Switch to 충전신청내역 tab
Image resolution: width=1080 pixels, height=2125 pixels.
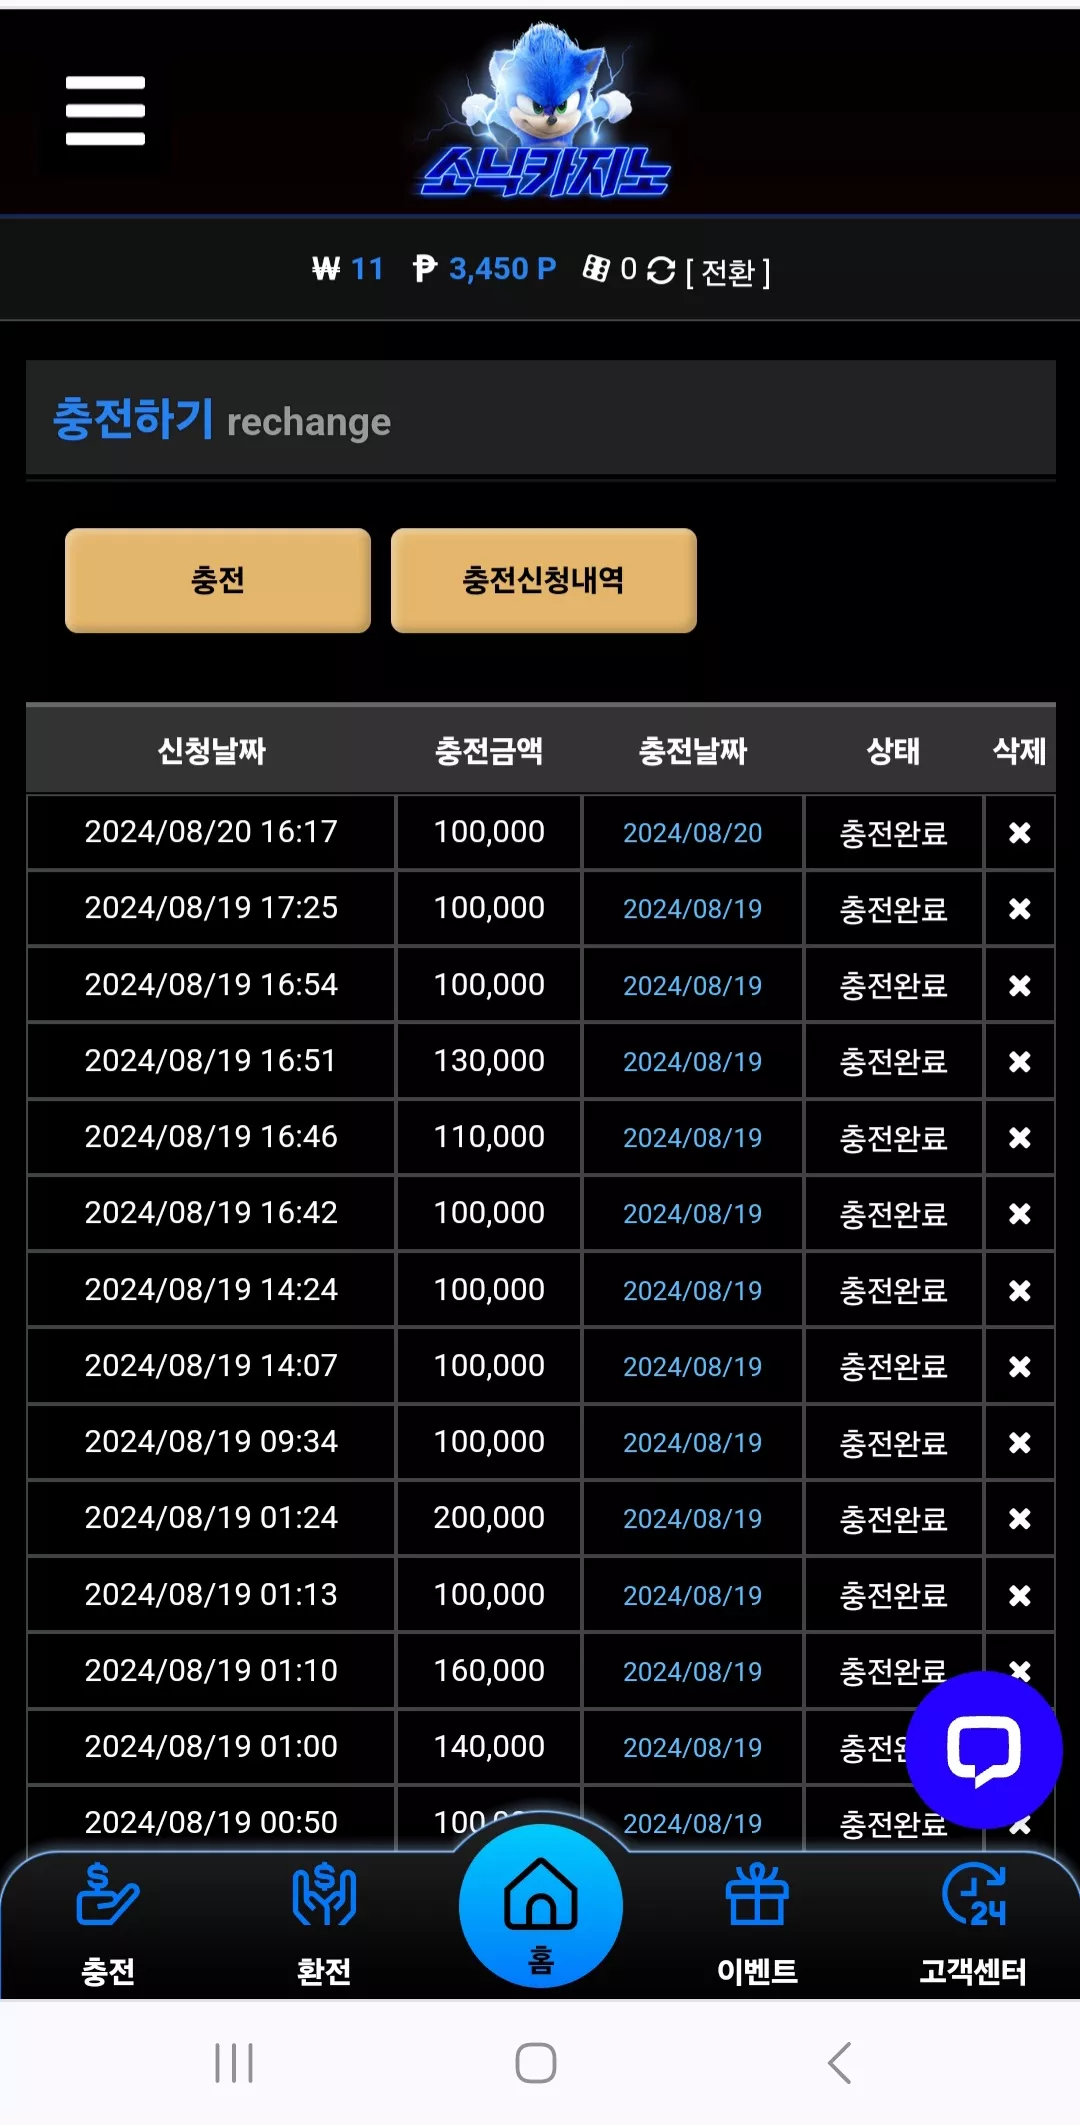click(x=544, y=580)
